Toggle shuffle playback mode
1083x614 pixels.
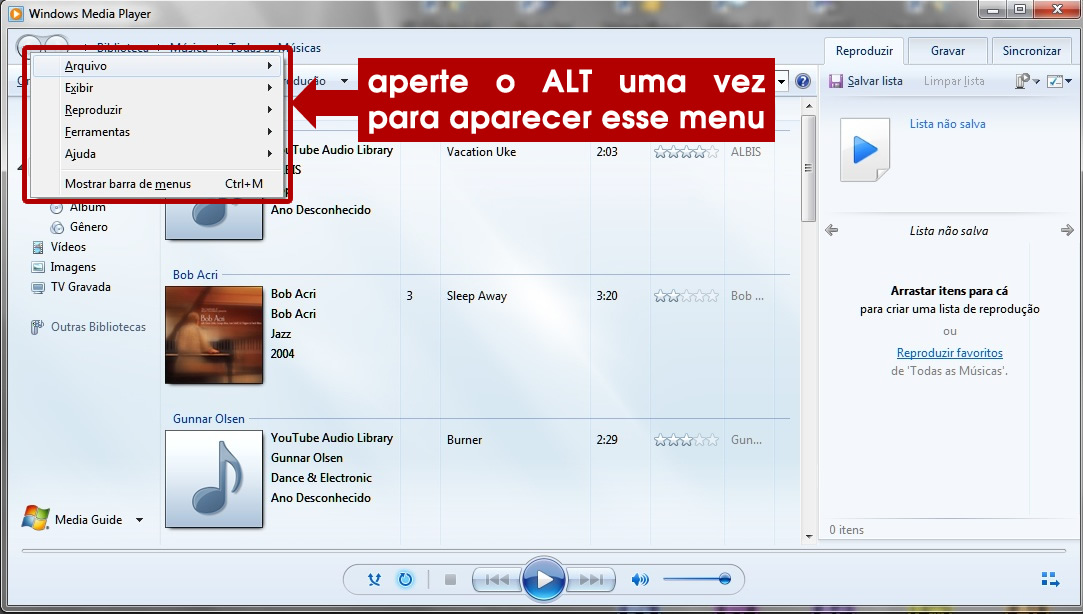373,579
